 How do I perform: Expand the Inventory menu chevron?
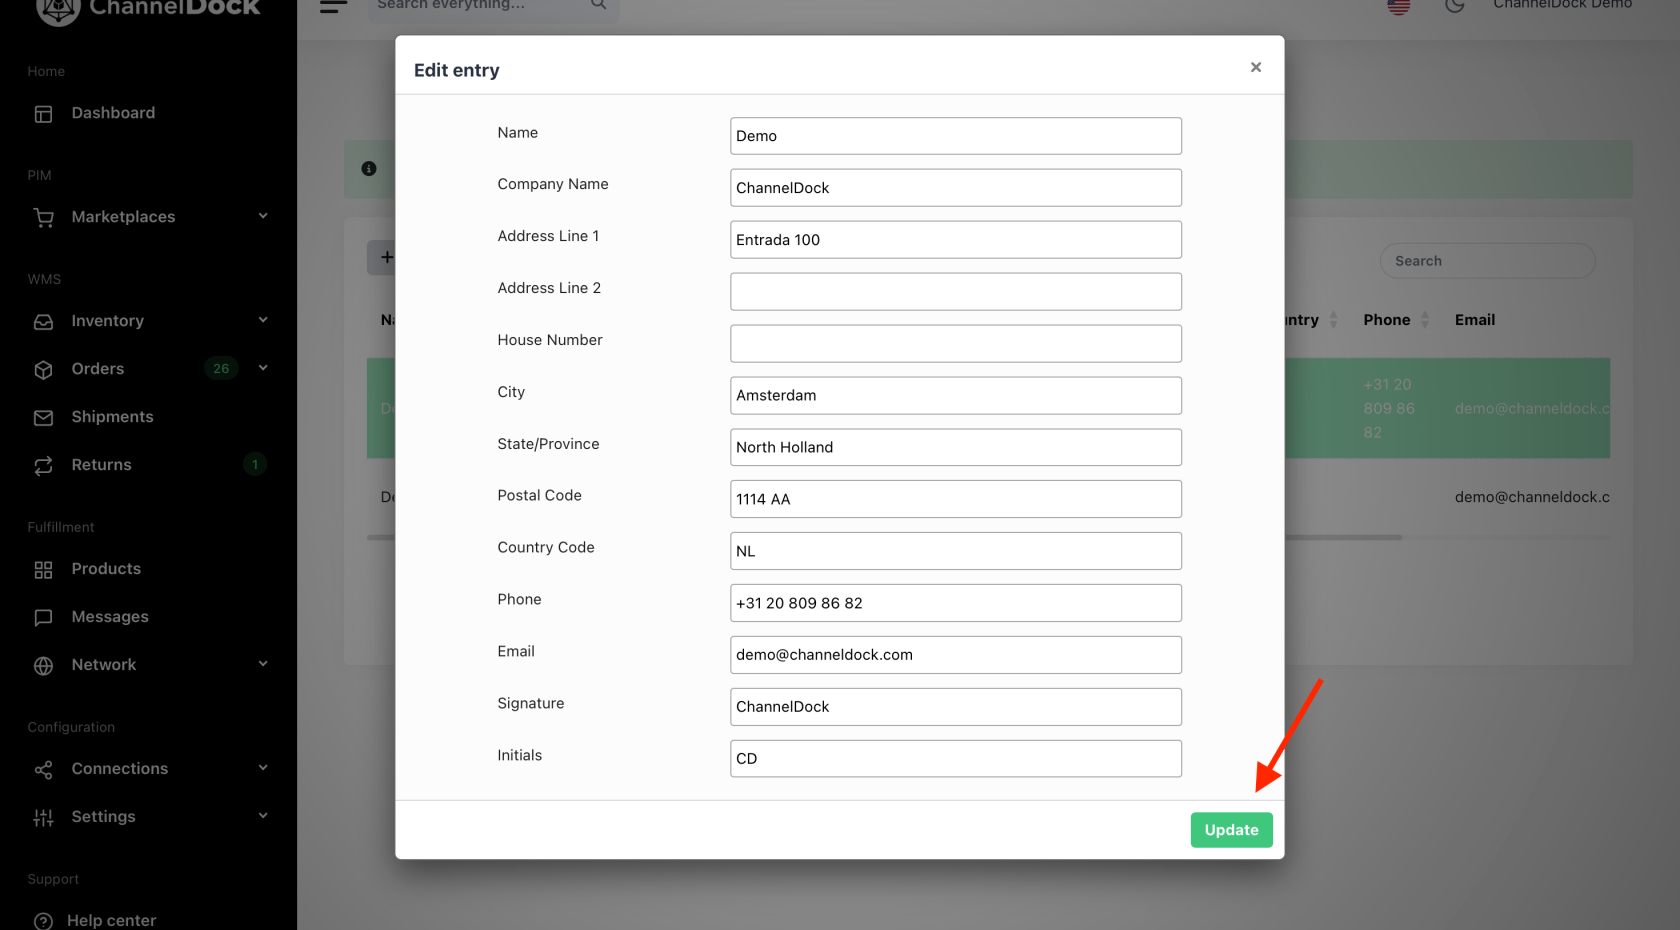pyautogui.click(x=263, y=320)
